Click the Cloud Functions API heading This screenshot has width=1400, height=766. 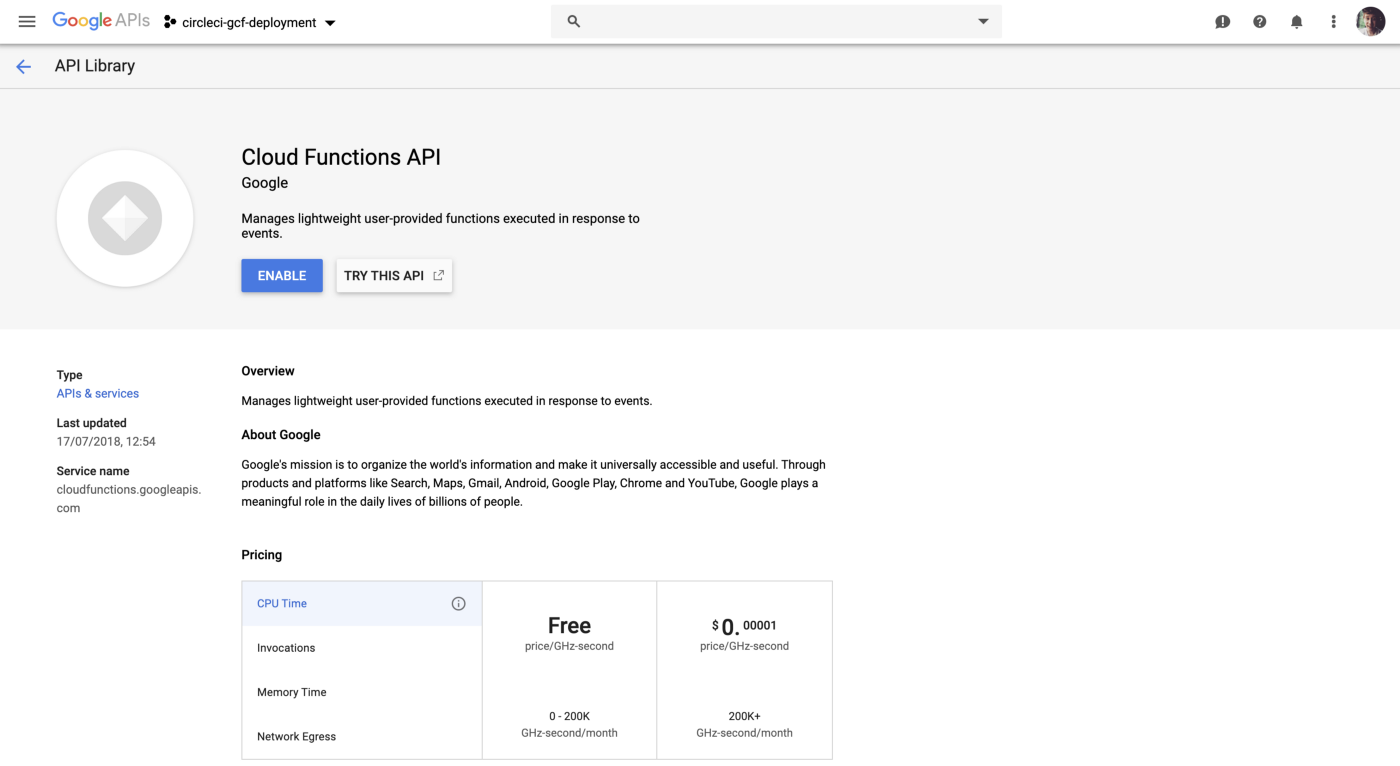coord(341,157)
